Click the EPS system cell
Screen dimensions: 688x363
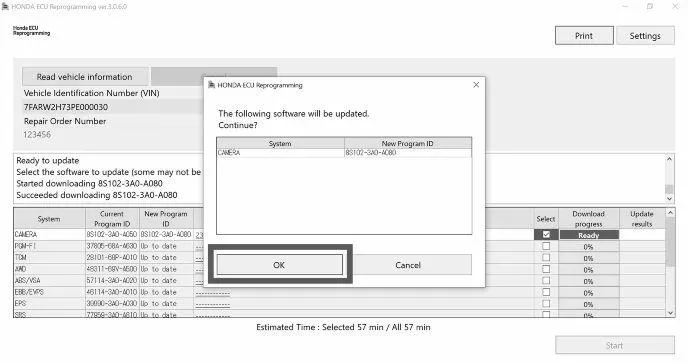(49, 303)
